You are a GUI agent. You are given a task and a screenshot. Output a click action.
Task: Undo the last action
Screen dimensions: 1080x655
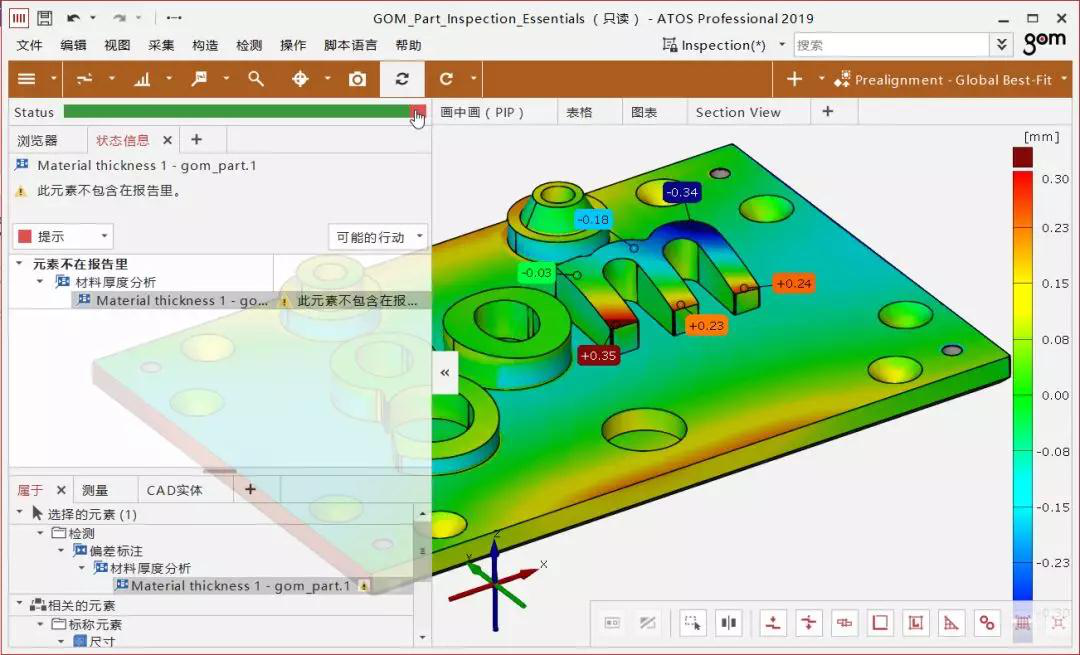point(74,18)
